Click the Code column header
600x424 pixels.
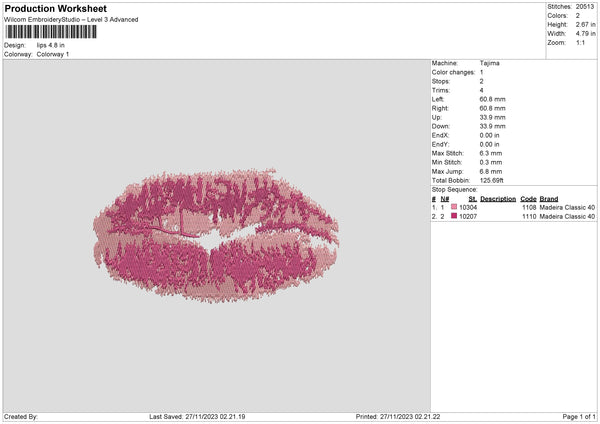coord(529,198)
